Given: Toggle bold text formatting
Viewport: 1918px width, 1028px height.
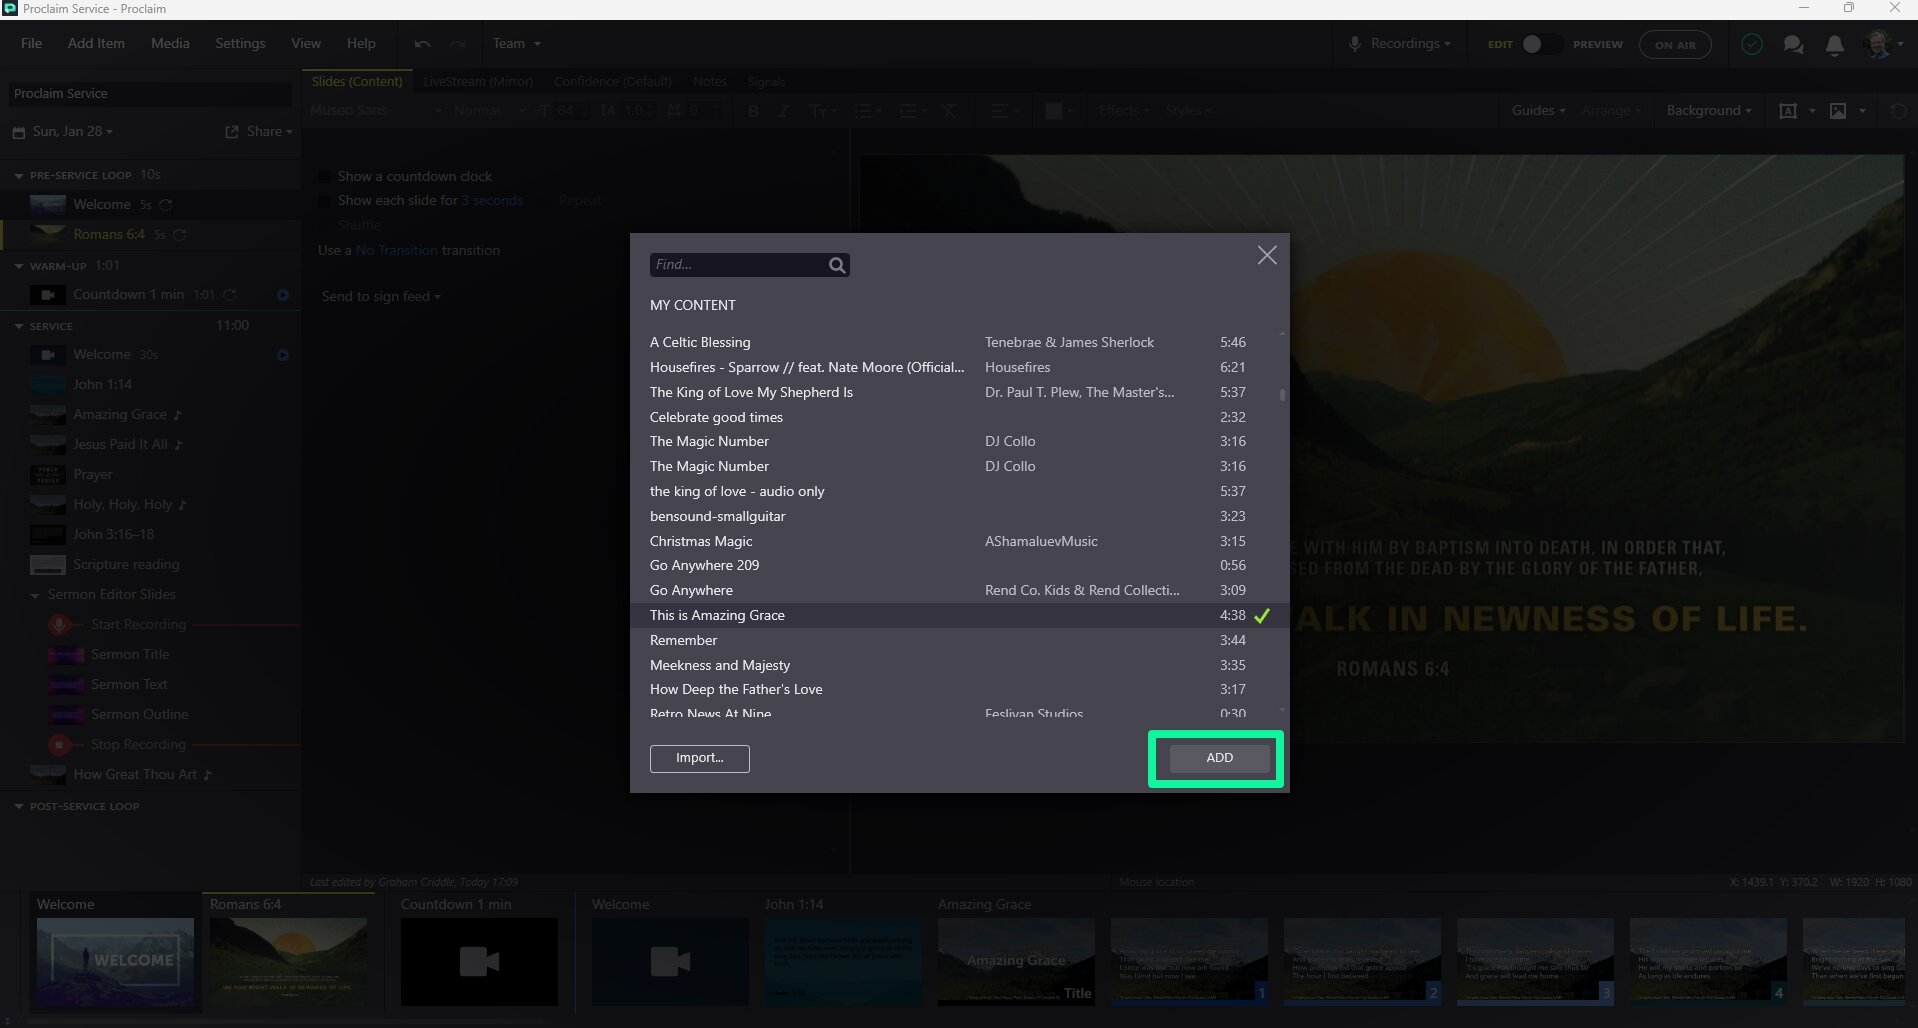Looking at the screenshot, I should (x=753, y=111).
